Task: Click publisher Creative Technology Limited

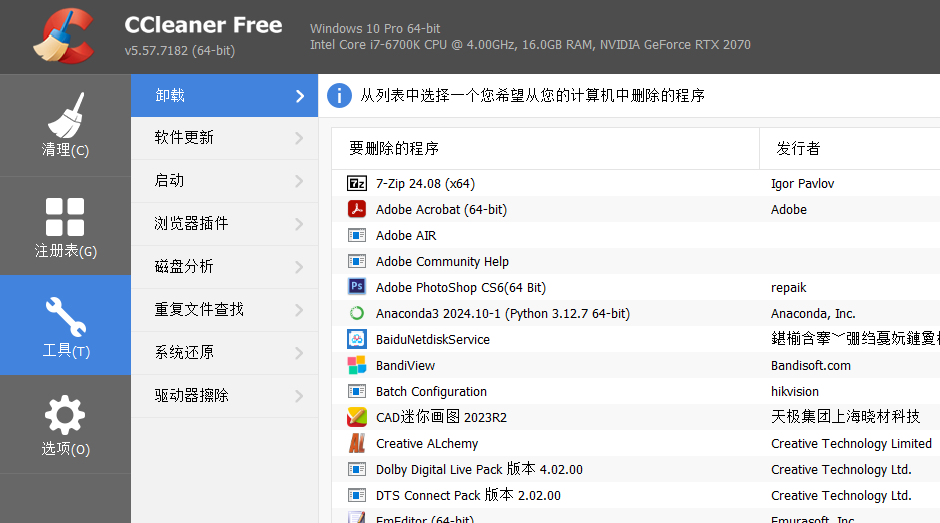Action: (x=851, y=443)
